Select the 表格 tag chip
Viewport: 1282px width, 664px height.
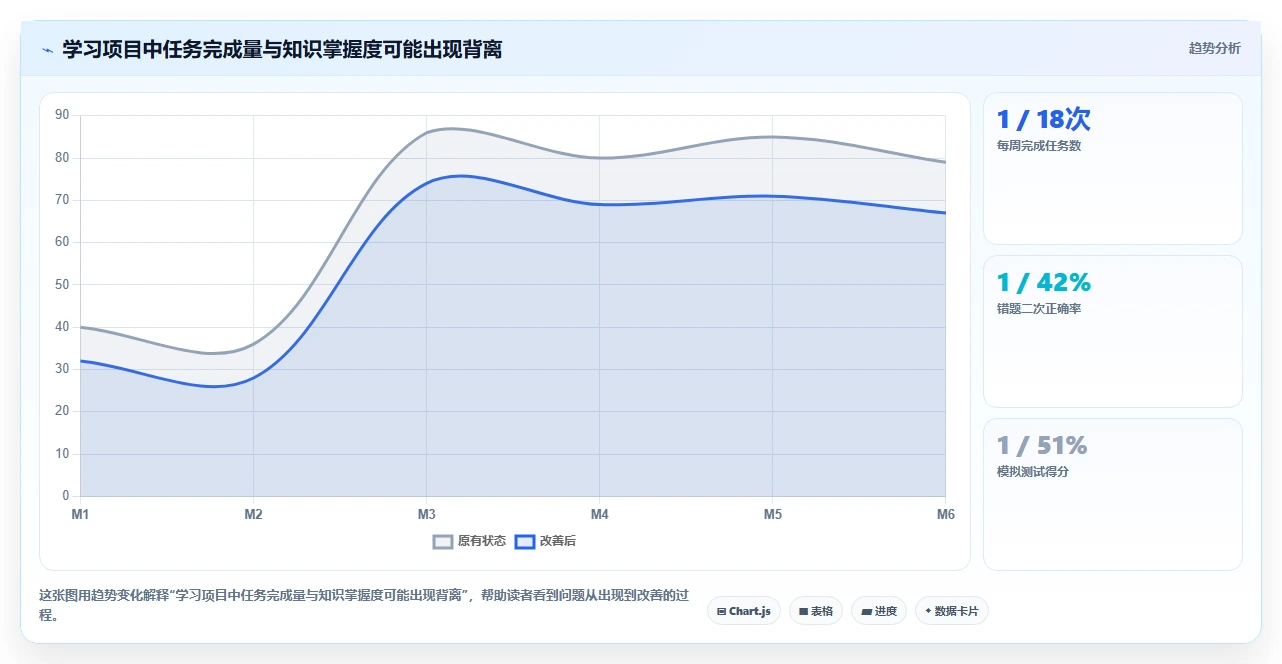pyautogui.click(x=816, y=611)
